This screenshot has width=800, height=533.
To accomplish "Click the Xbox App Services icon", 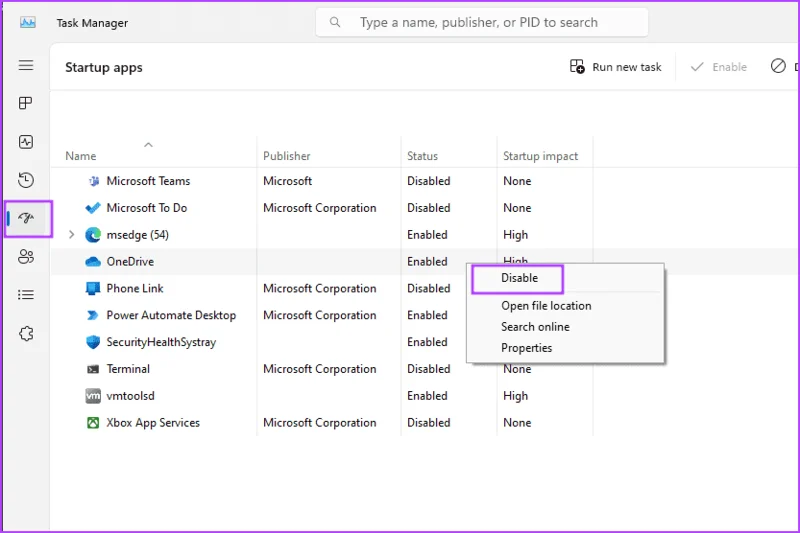I will coord(93,423).
